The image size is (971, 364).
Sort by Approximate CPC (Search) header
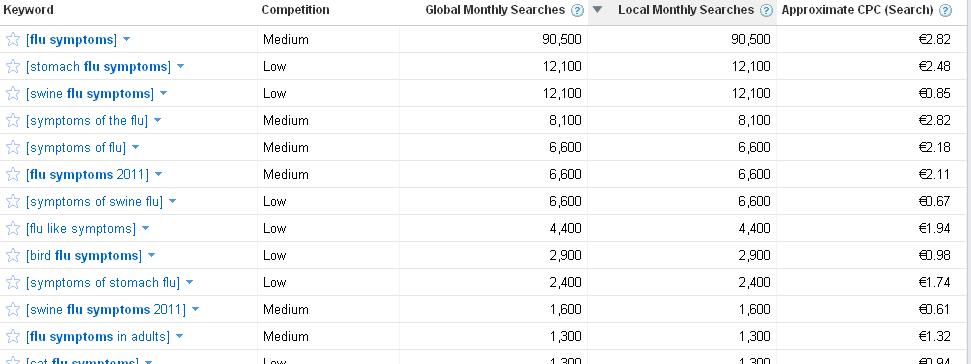pos(857,10)
